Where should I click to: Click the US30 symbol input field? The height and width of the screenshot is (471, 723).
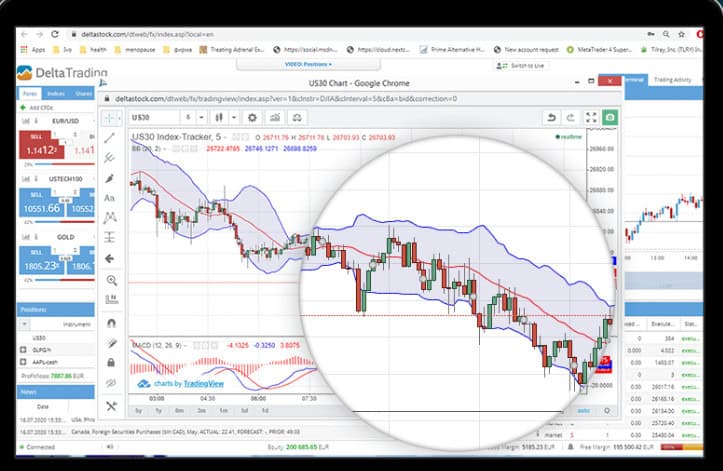click(x=154, y=118)
